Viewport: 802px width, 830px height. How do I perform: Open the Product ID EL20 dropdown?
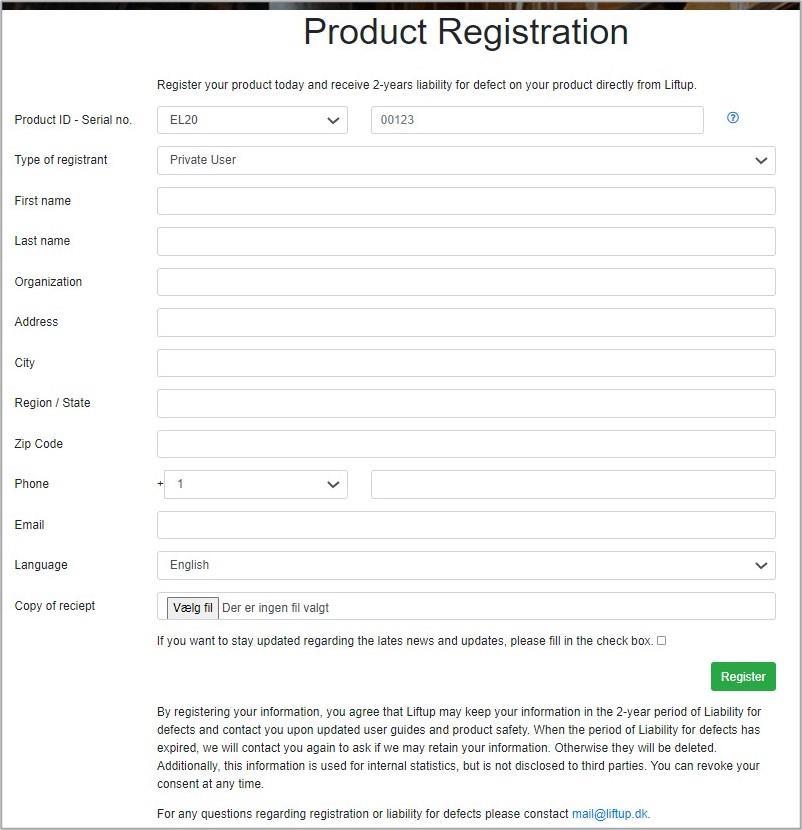[252, 120]
